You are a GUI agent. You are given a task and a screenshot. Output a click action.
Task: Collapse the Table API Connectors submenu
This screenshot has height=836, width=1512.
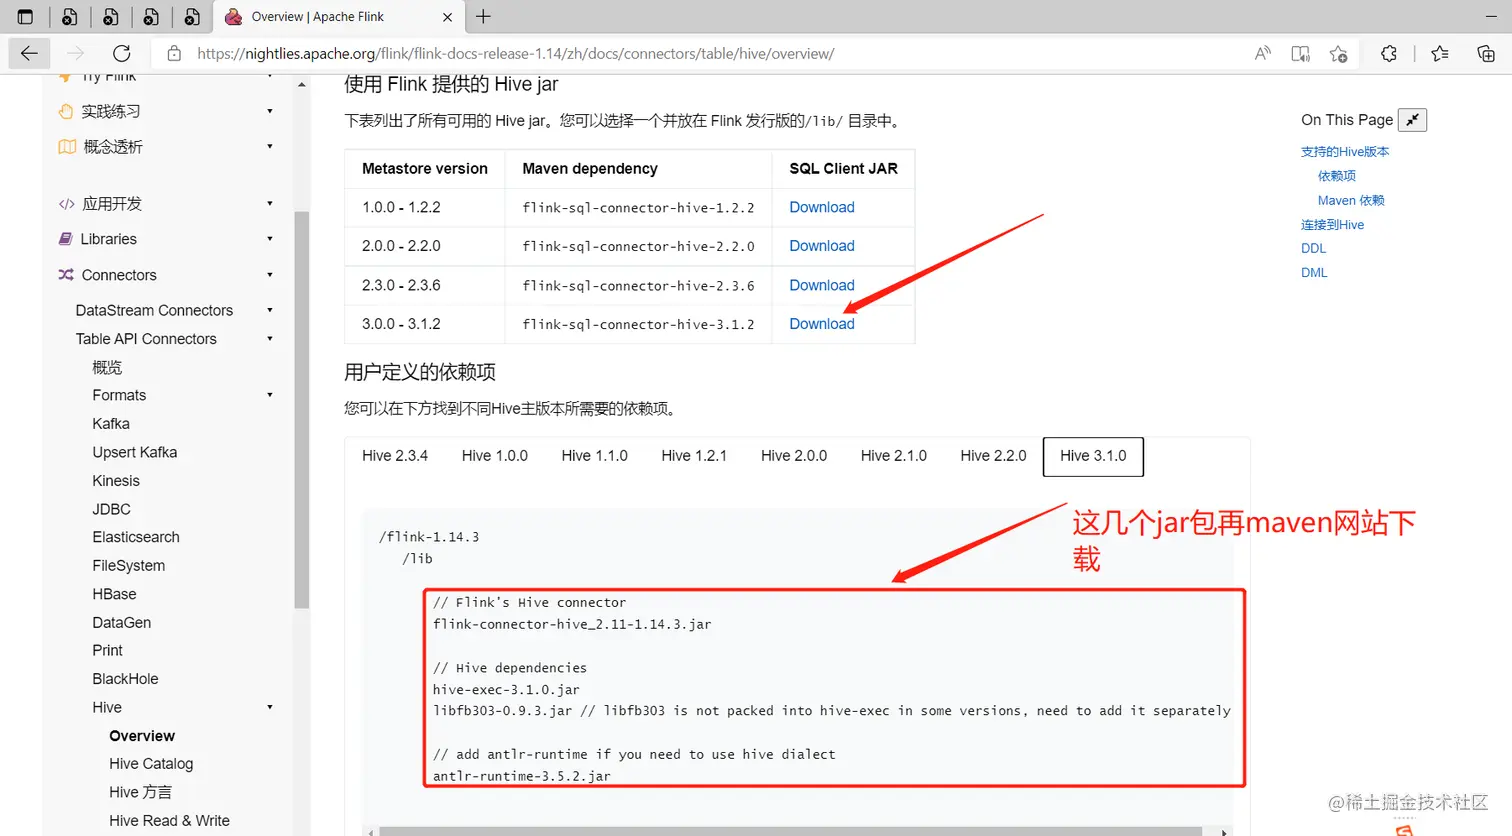(270, 339)
